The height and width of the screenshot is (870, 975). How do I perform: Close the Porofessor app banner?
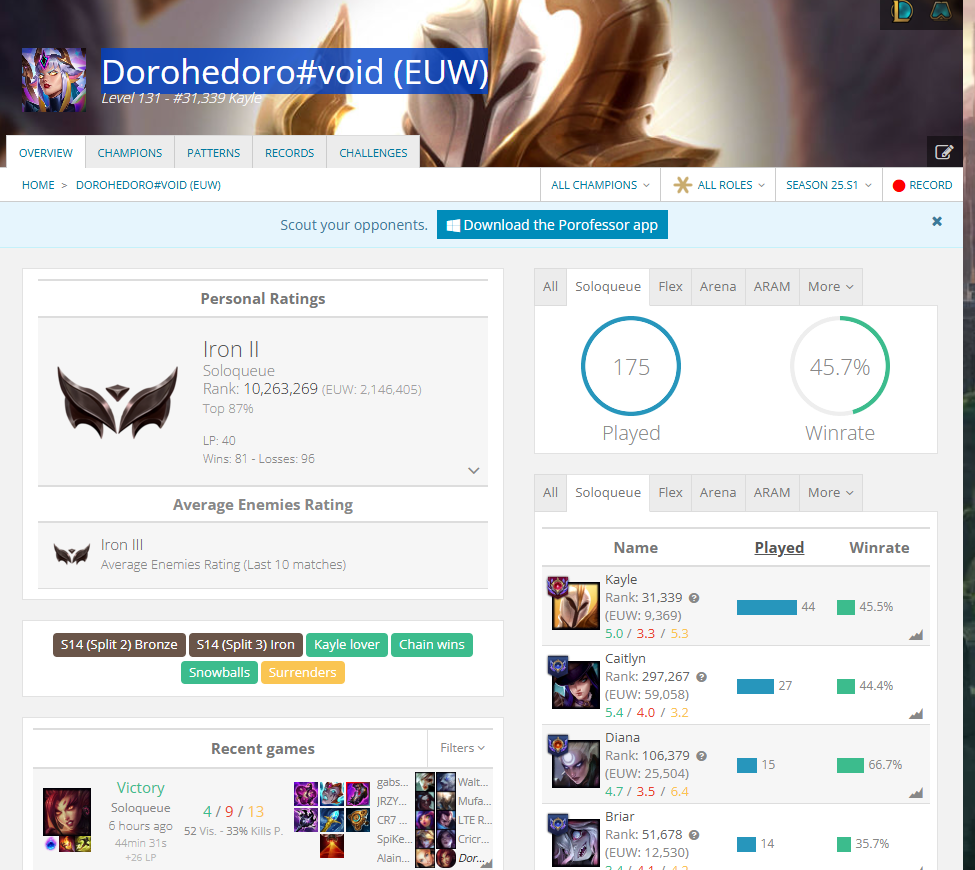point(937,221)
